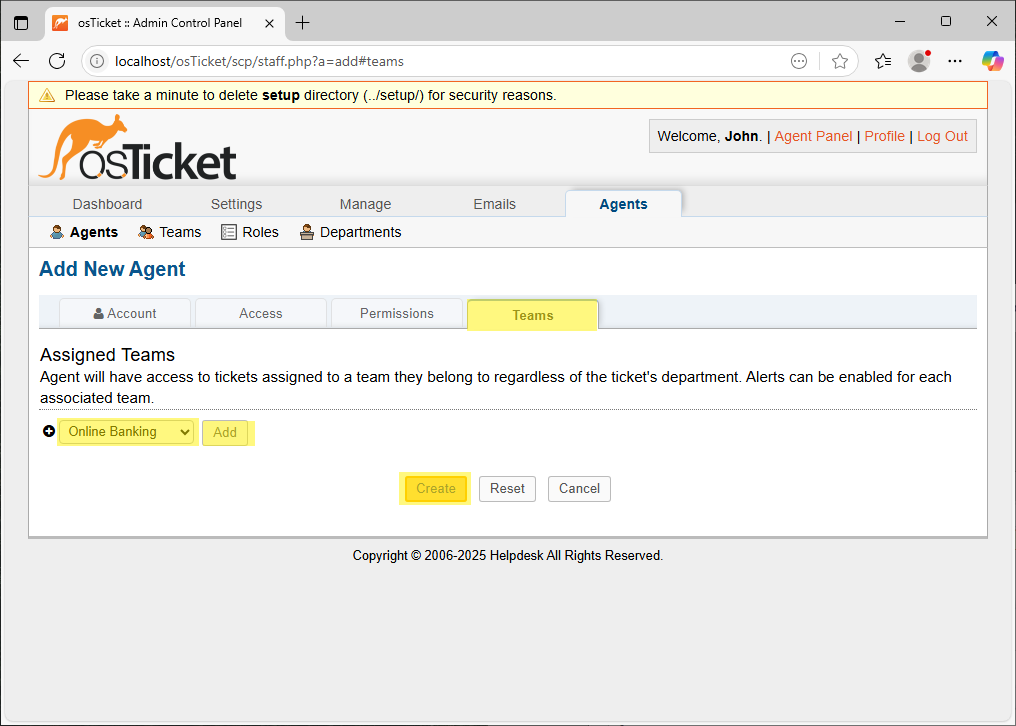Open a new browser tab

302,23
